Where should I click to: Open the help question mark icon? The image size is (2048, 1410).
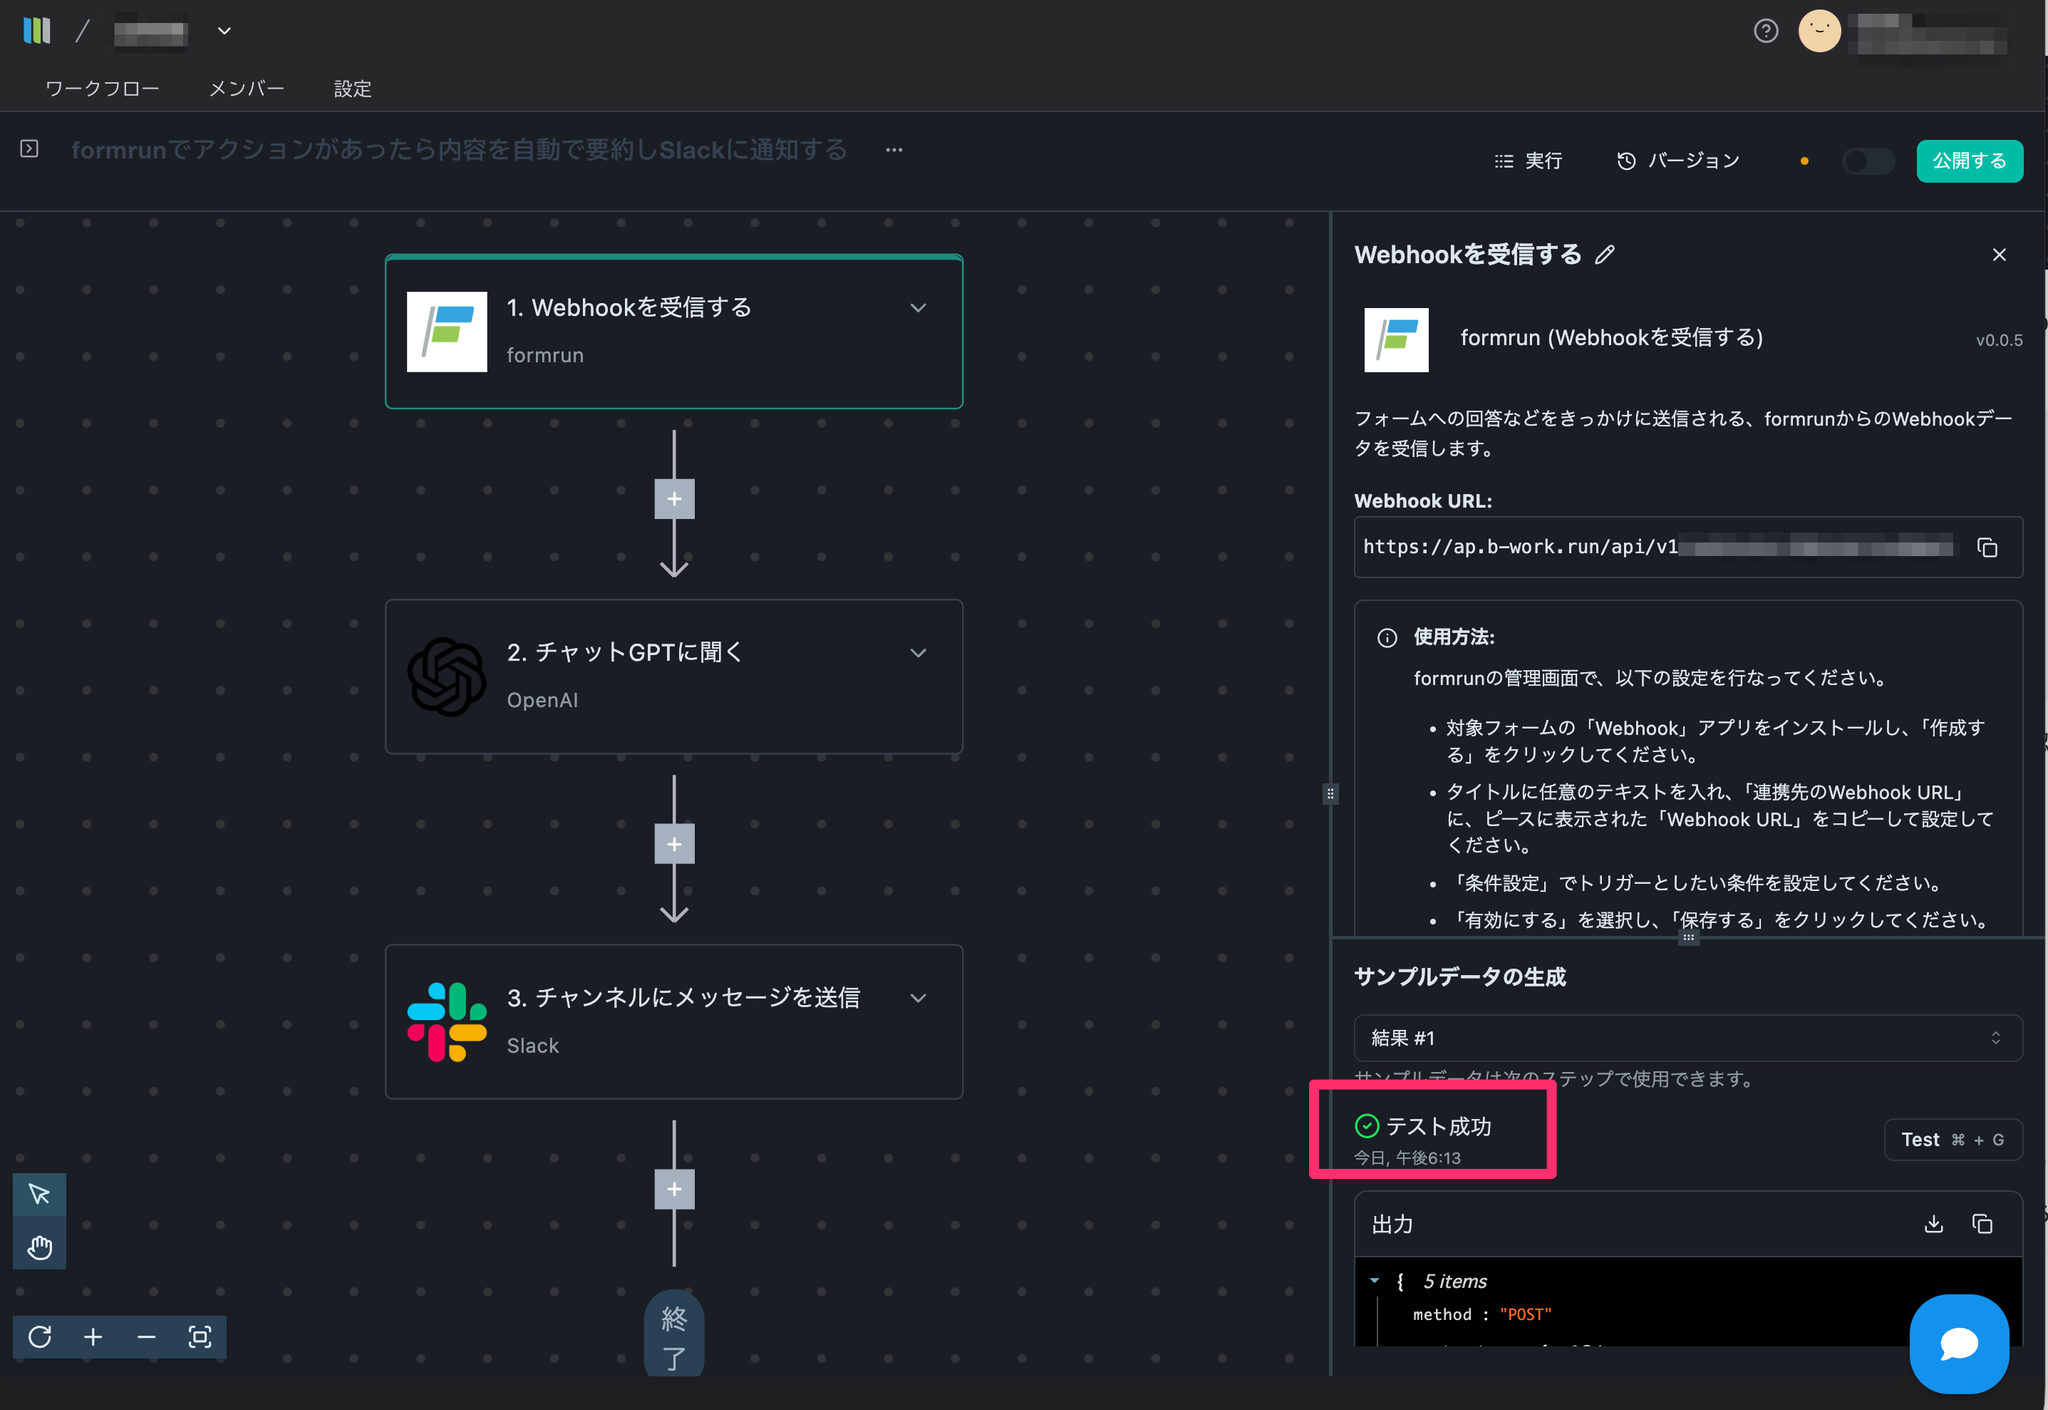click(x=1766, y=31)
